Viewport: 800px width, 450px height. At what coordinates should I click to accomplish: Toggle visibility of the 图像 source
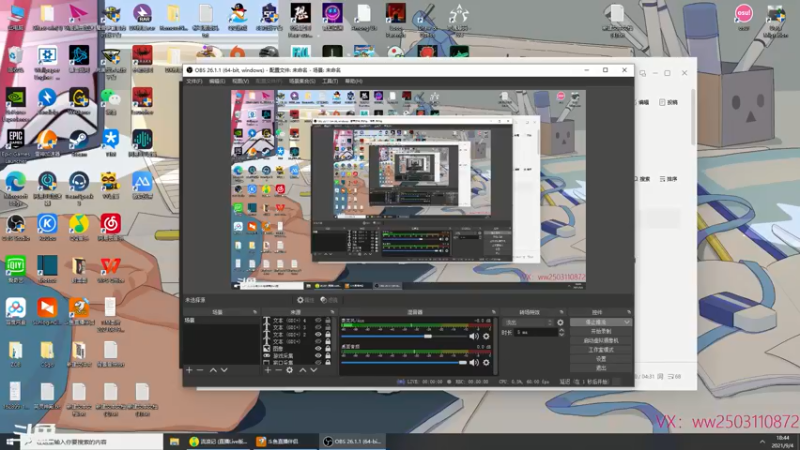318,348
